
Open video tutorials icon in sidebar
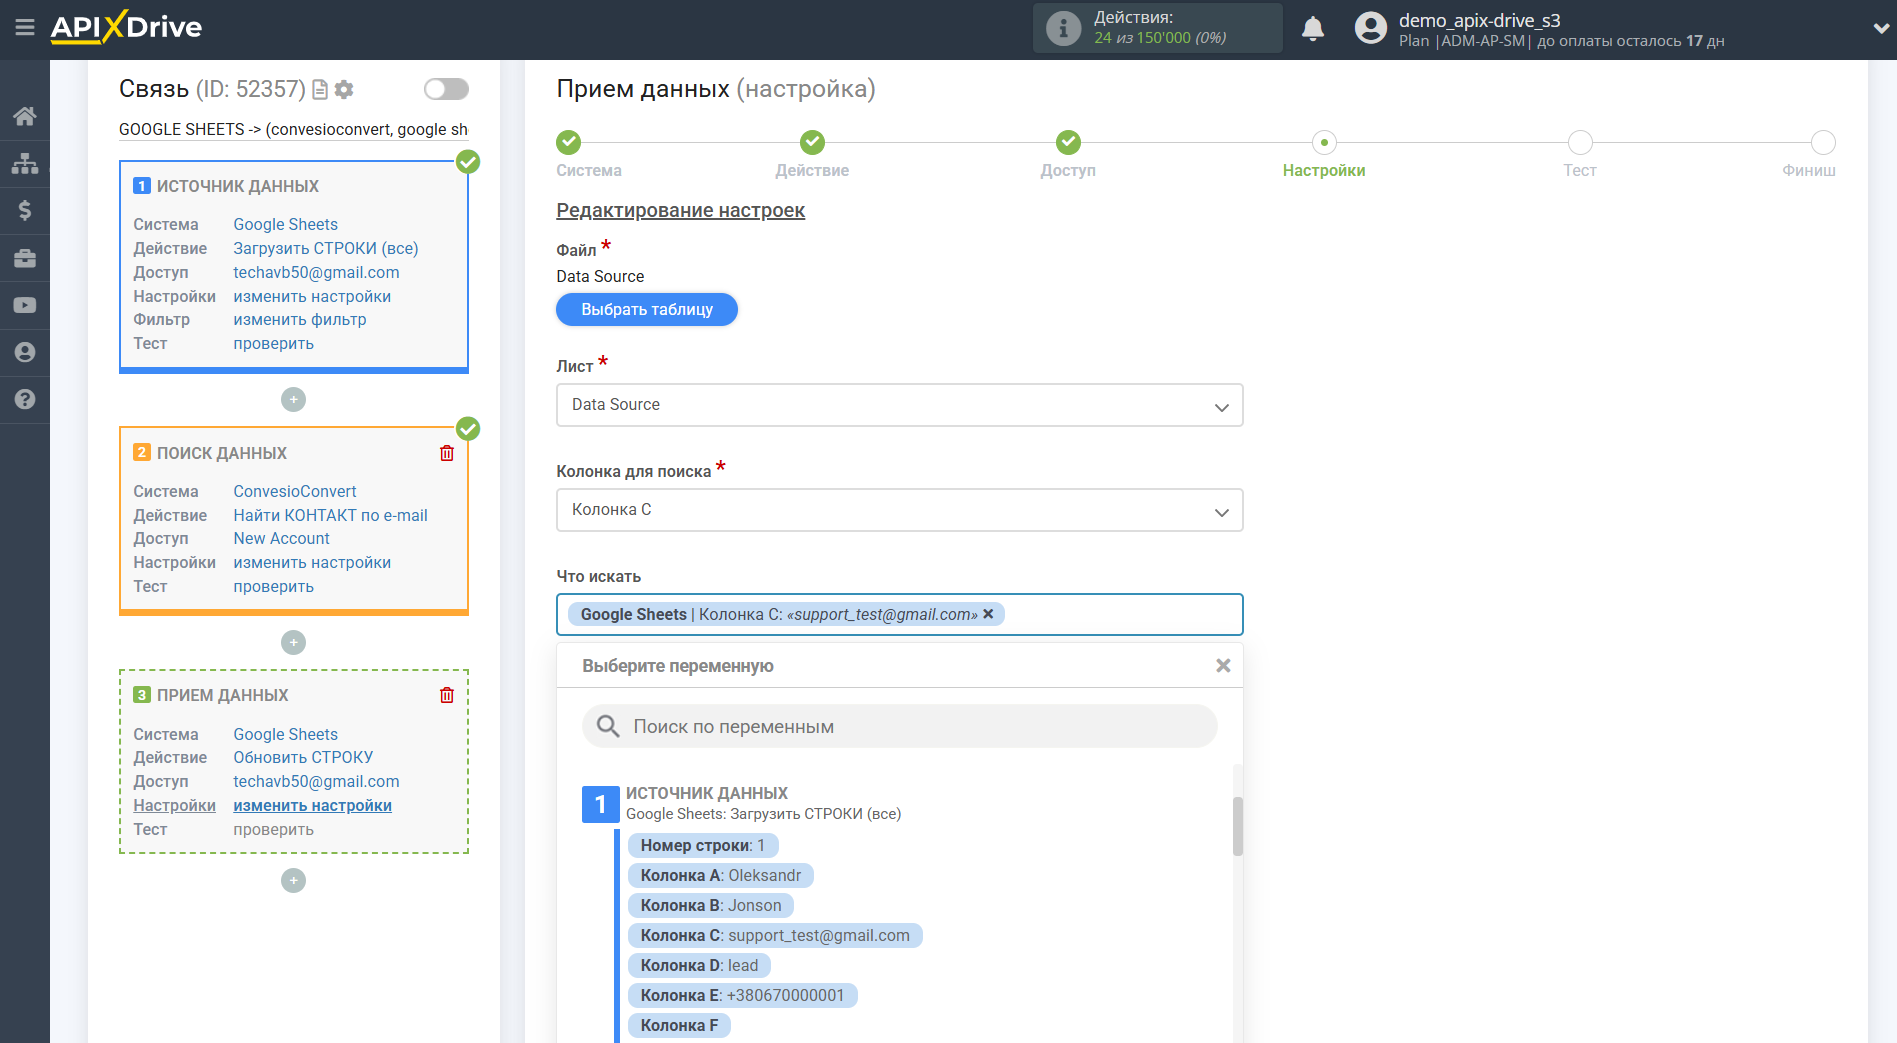[x=25, y=305]
